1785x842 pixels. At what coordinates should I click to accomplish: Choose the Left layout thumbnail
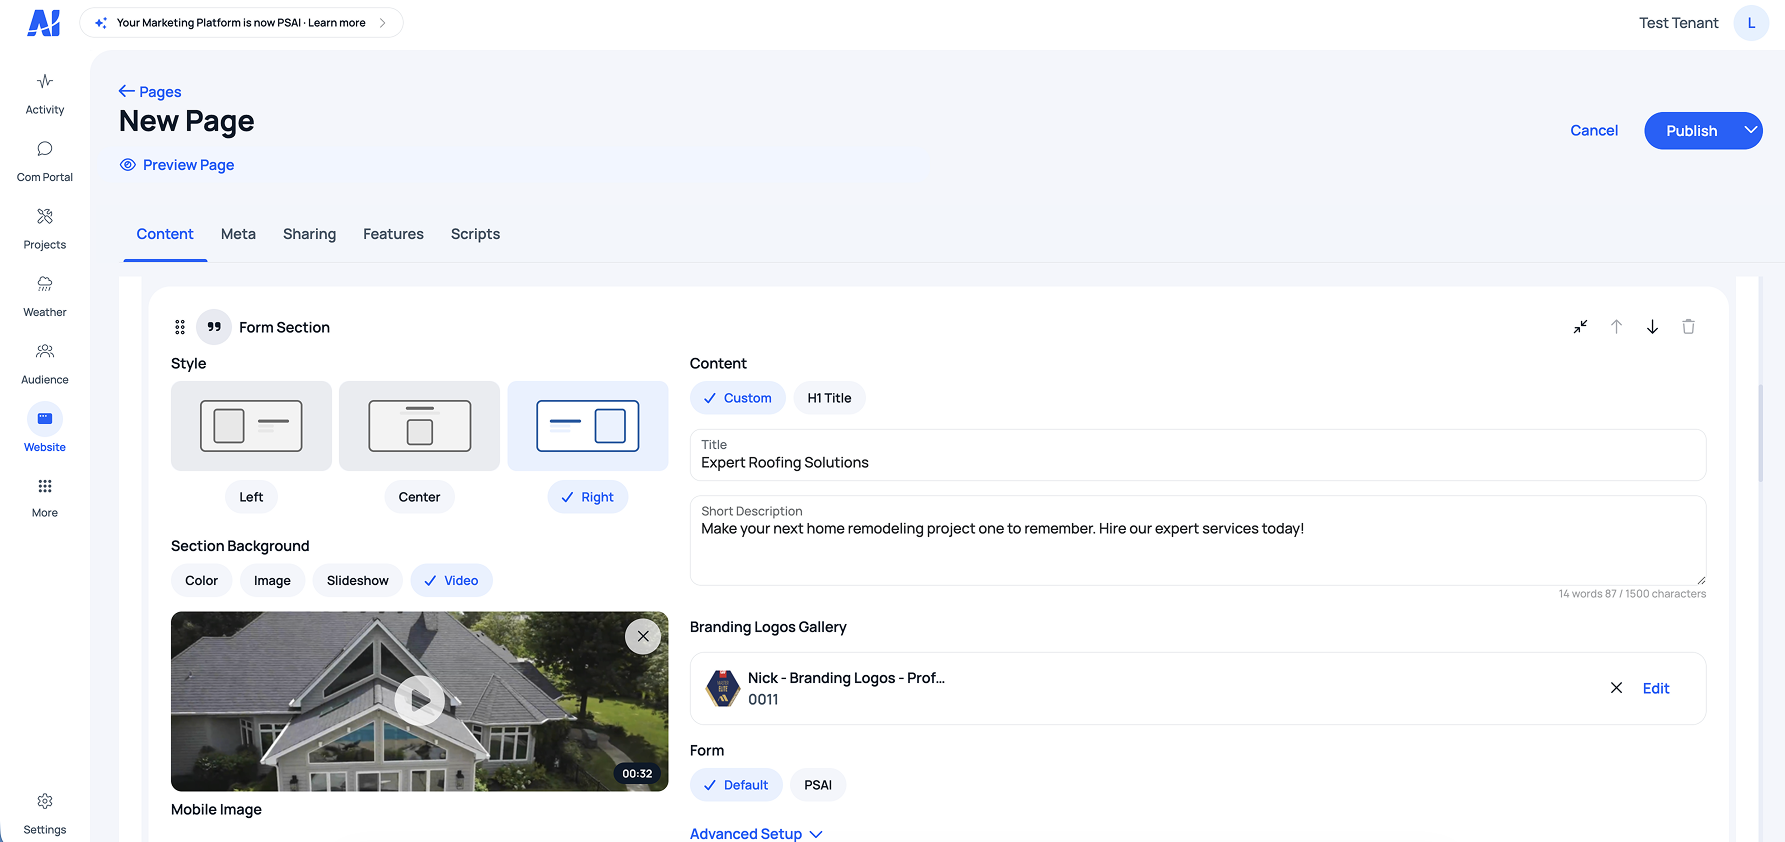(251, 426)
